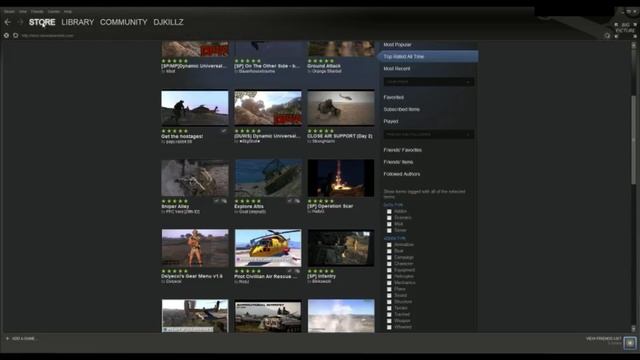Image resolution: width=640 pixels, height=360 pixels.
Task: Open the Get the hostages! thumbnail
Action: coord(195,108)
